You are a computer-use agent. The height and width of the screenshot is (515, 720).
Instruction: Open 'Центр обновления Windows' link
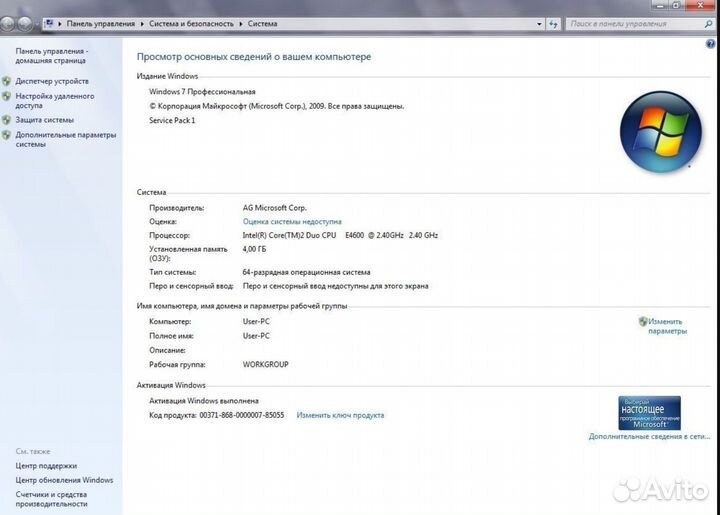(x=64, y=480)
